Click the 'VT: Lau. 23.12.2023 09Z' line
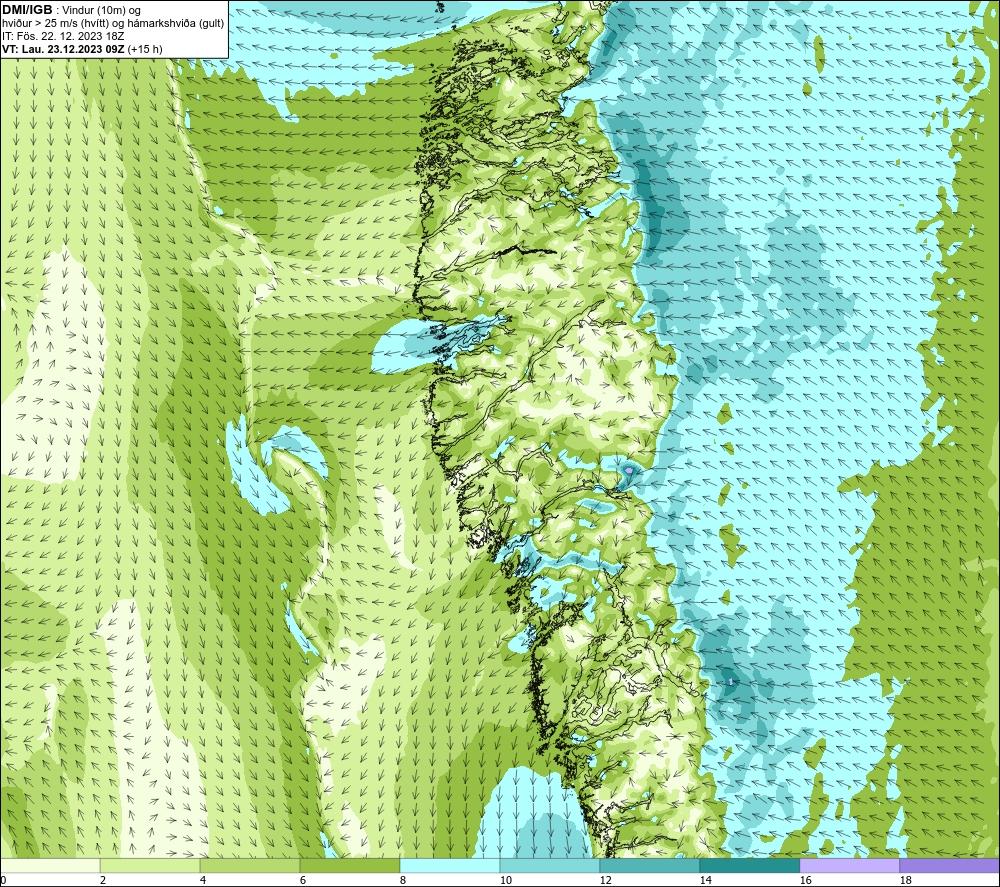The width and height of the screenshot is (1000, 887). click(x=82, y=49)
